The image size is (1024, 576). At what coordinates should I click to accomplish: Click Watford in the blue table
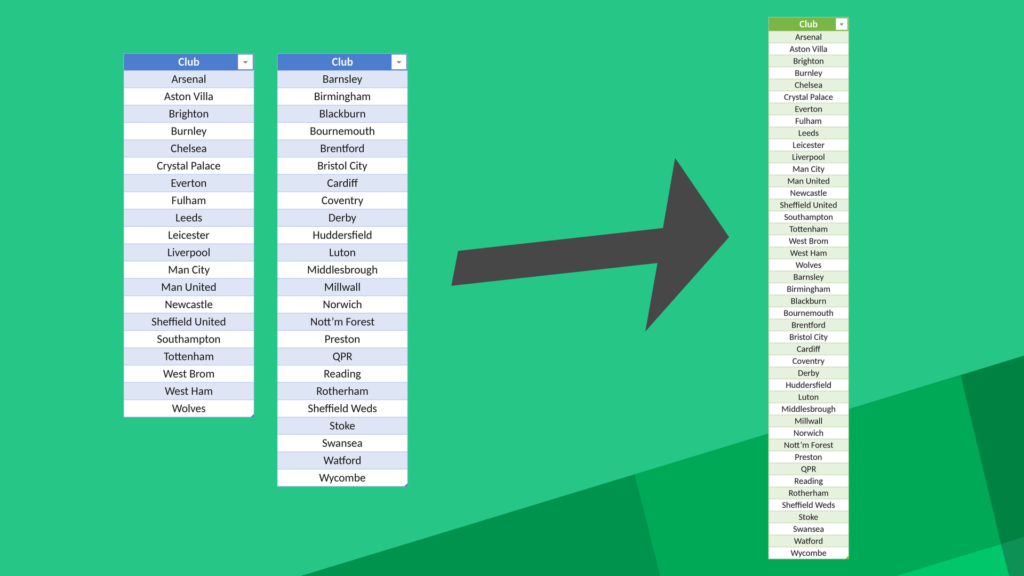tap(342, 460)
